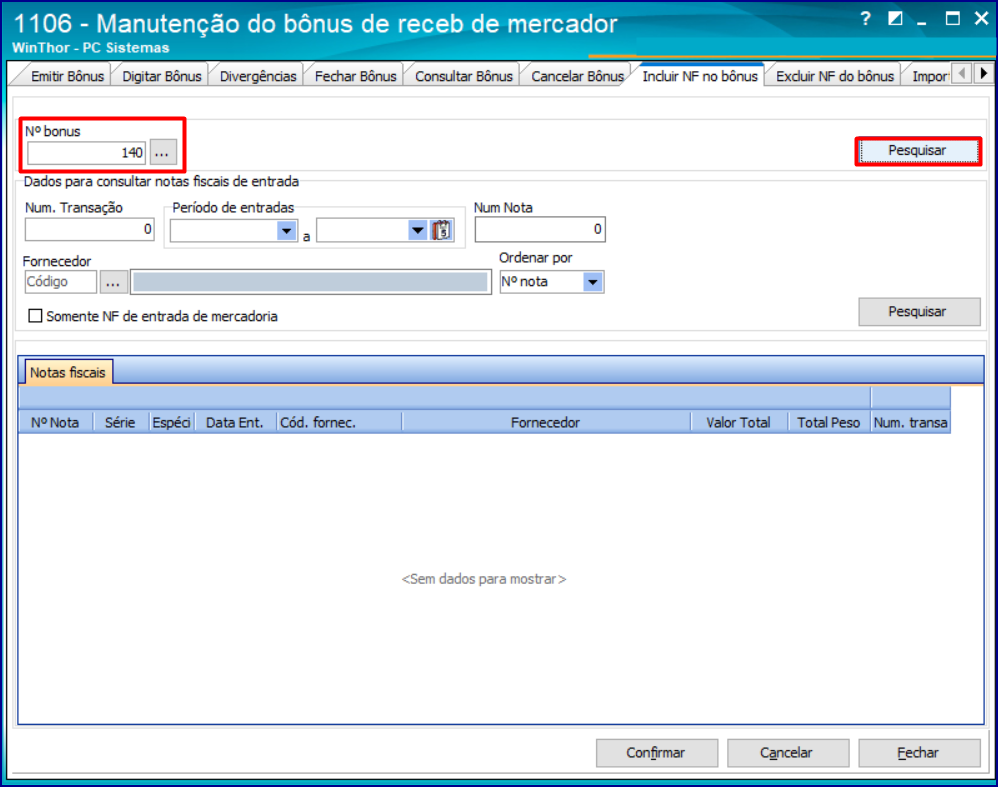Sort by Espéci column header

(x=171, y=423)
